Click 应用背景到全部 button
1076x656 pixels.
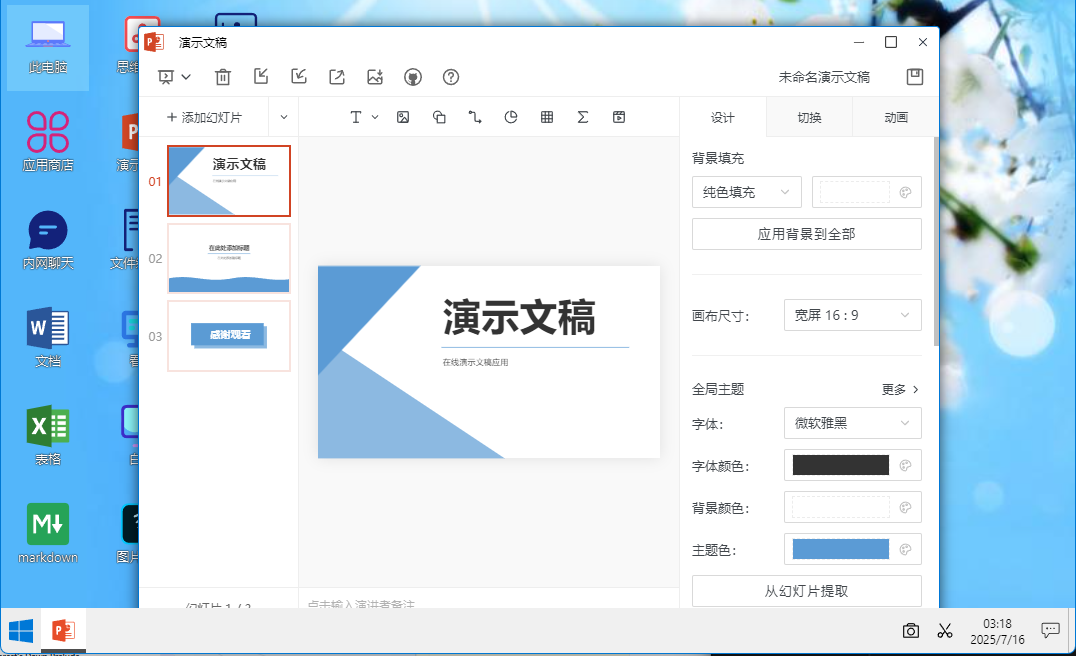(806, 234)
